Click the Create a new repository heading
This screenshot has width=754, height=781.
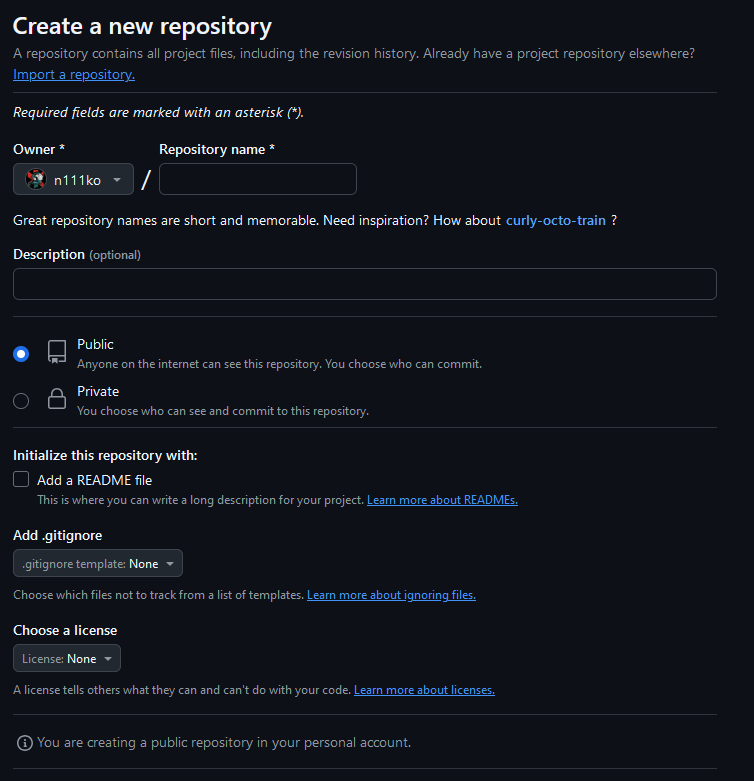tap(142, 26)
